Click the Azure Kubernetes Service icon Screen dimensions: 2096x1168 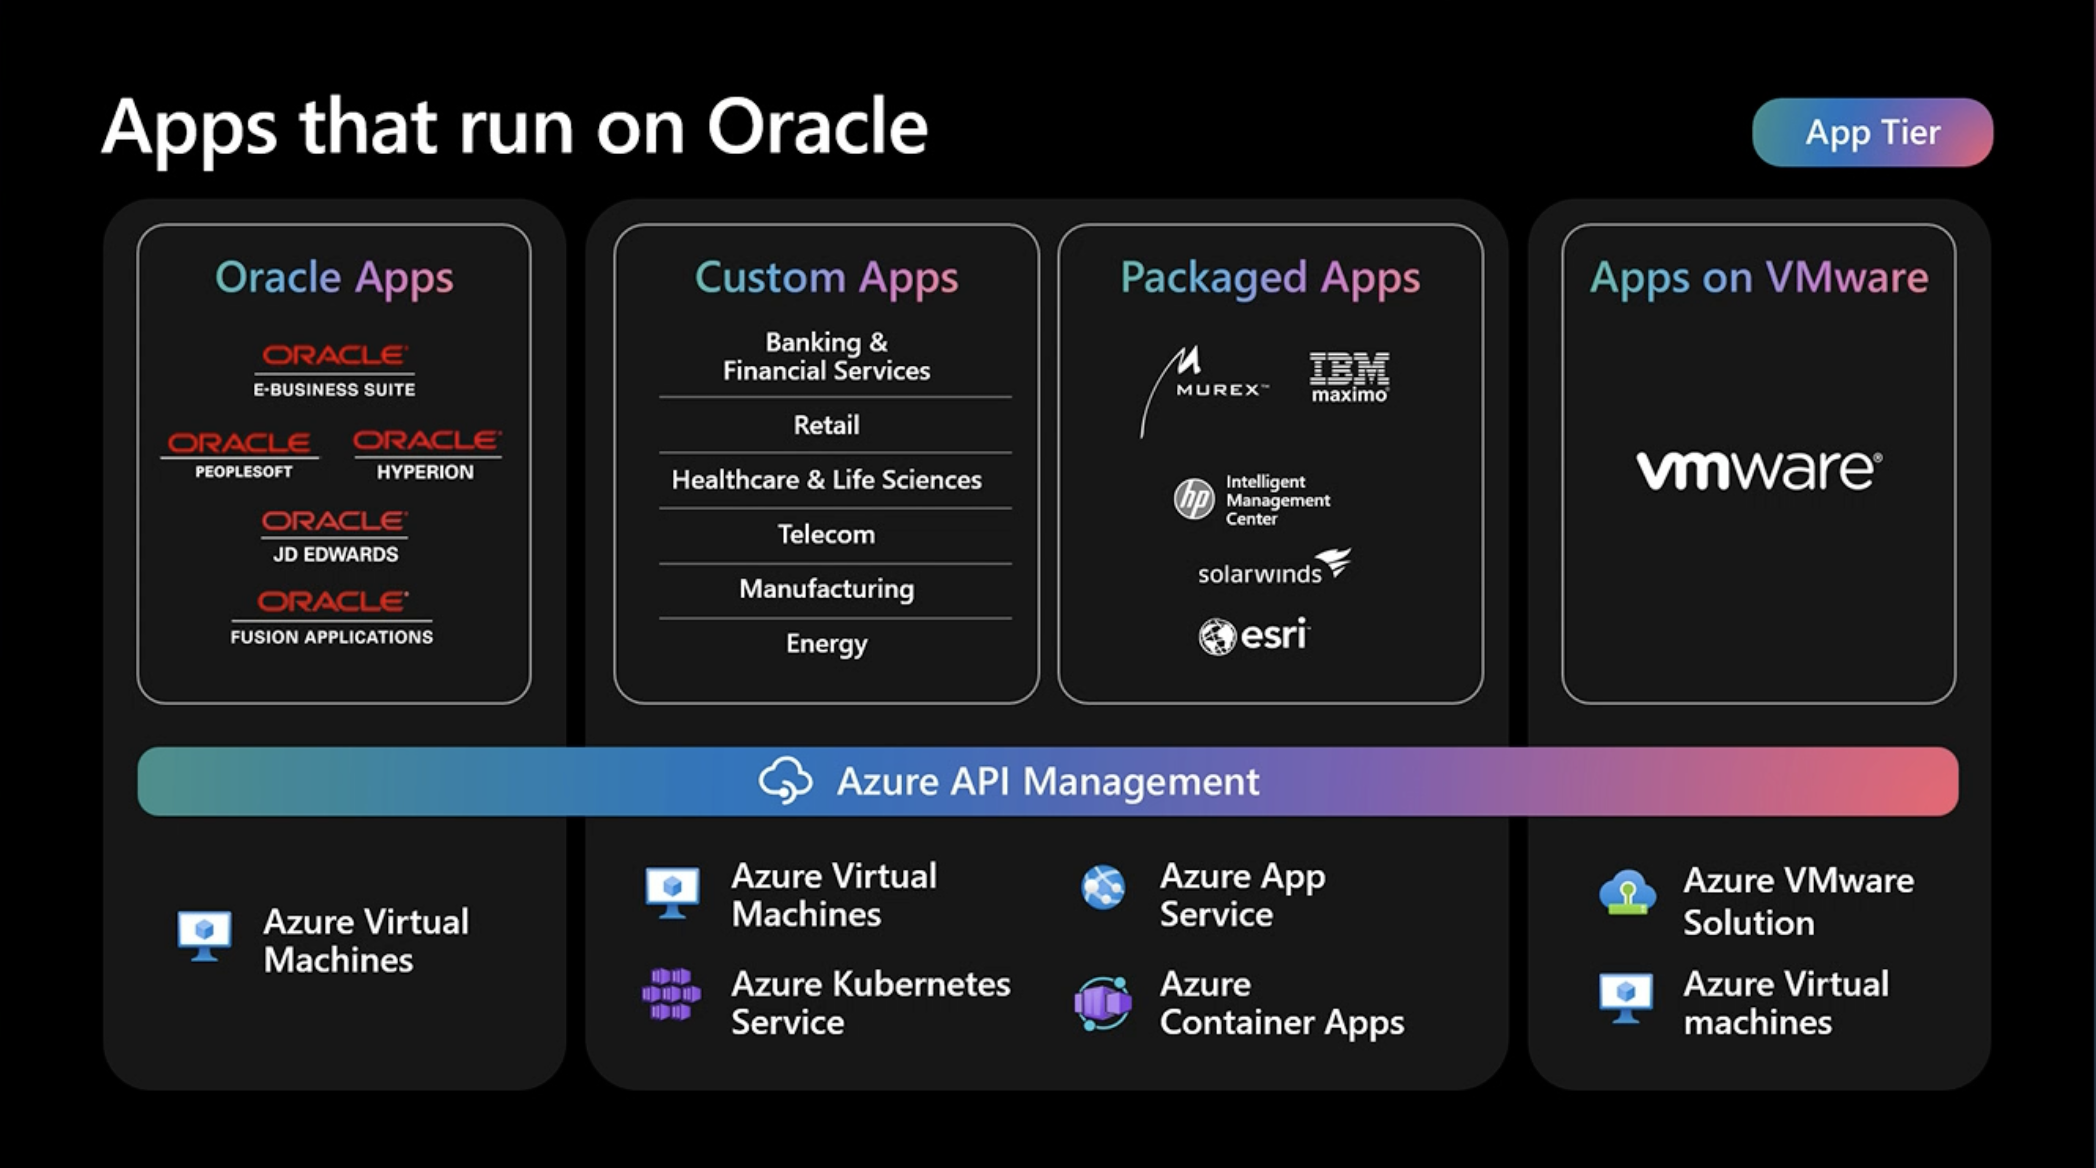pos(671,994)
